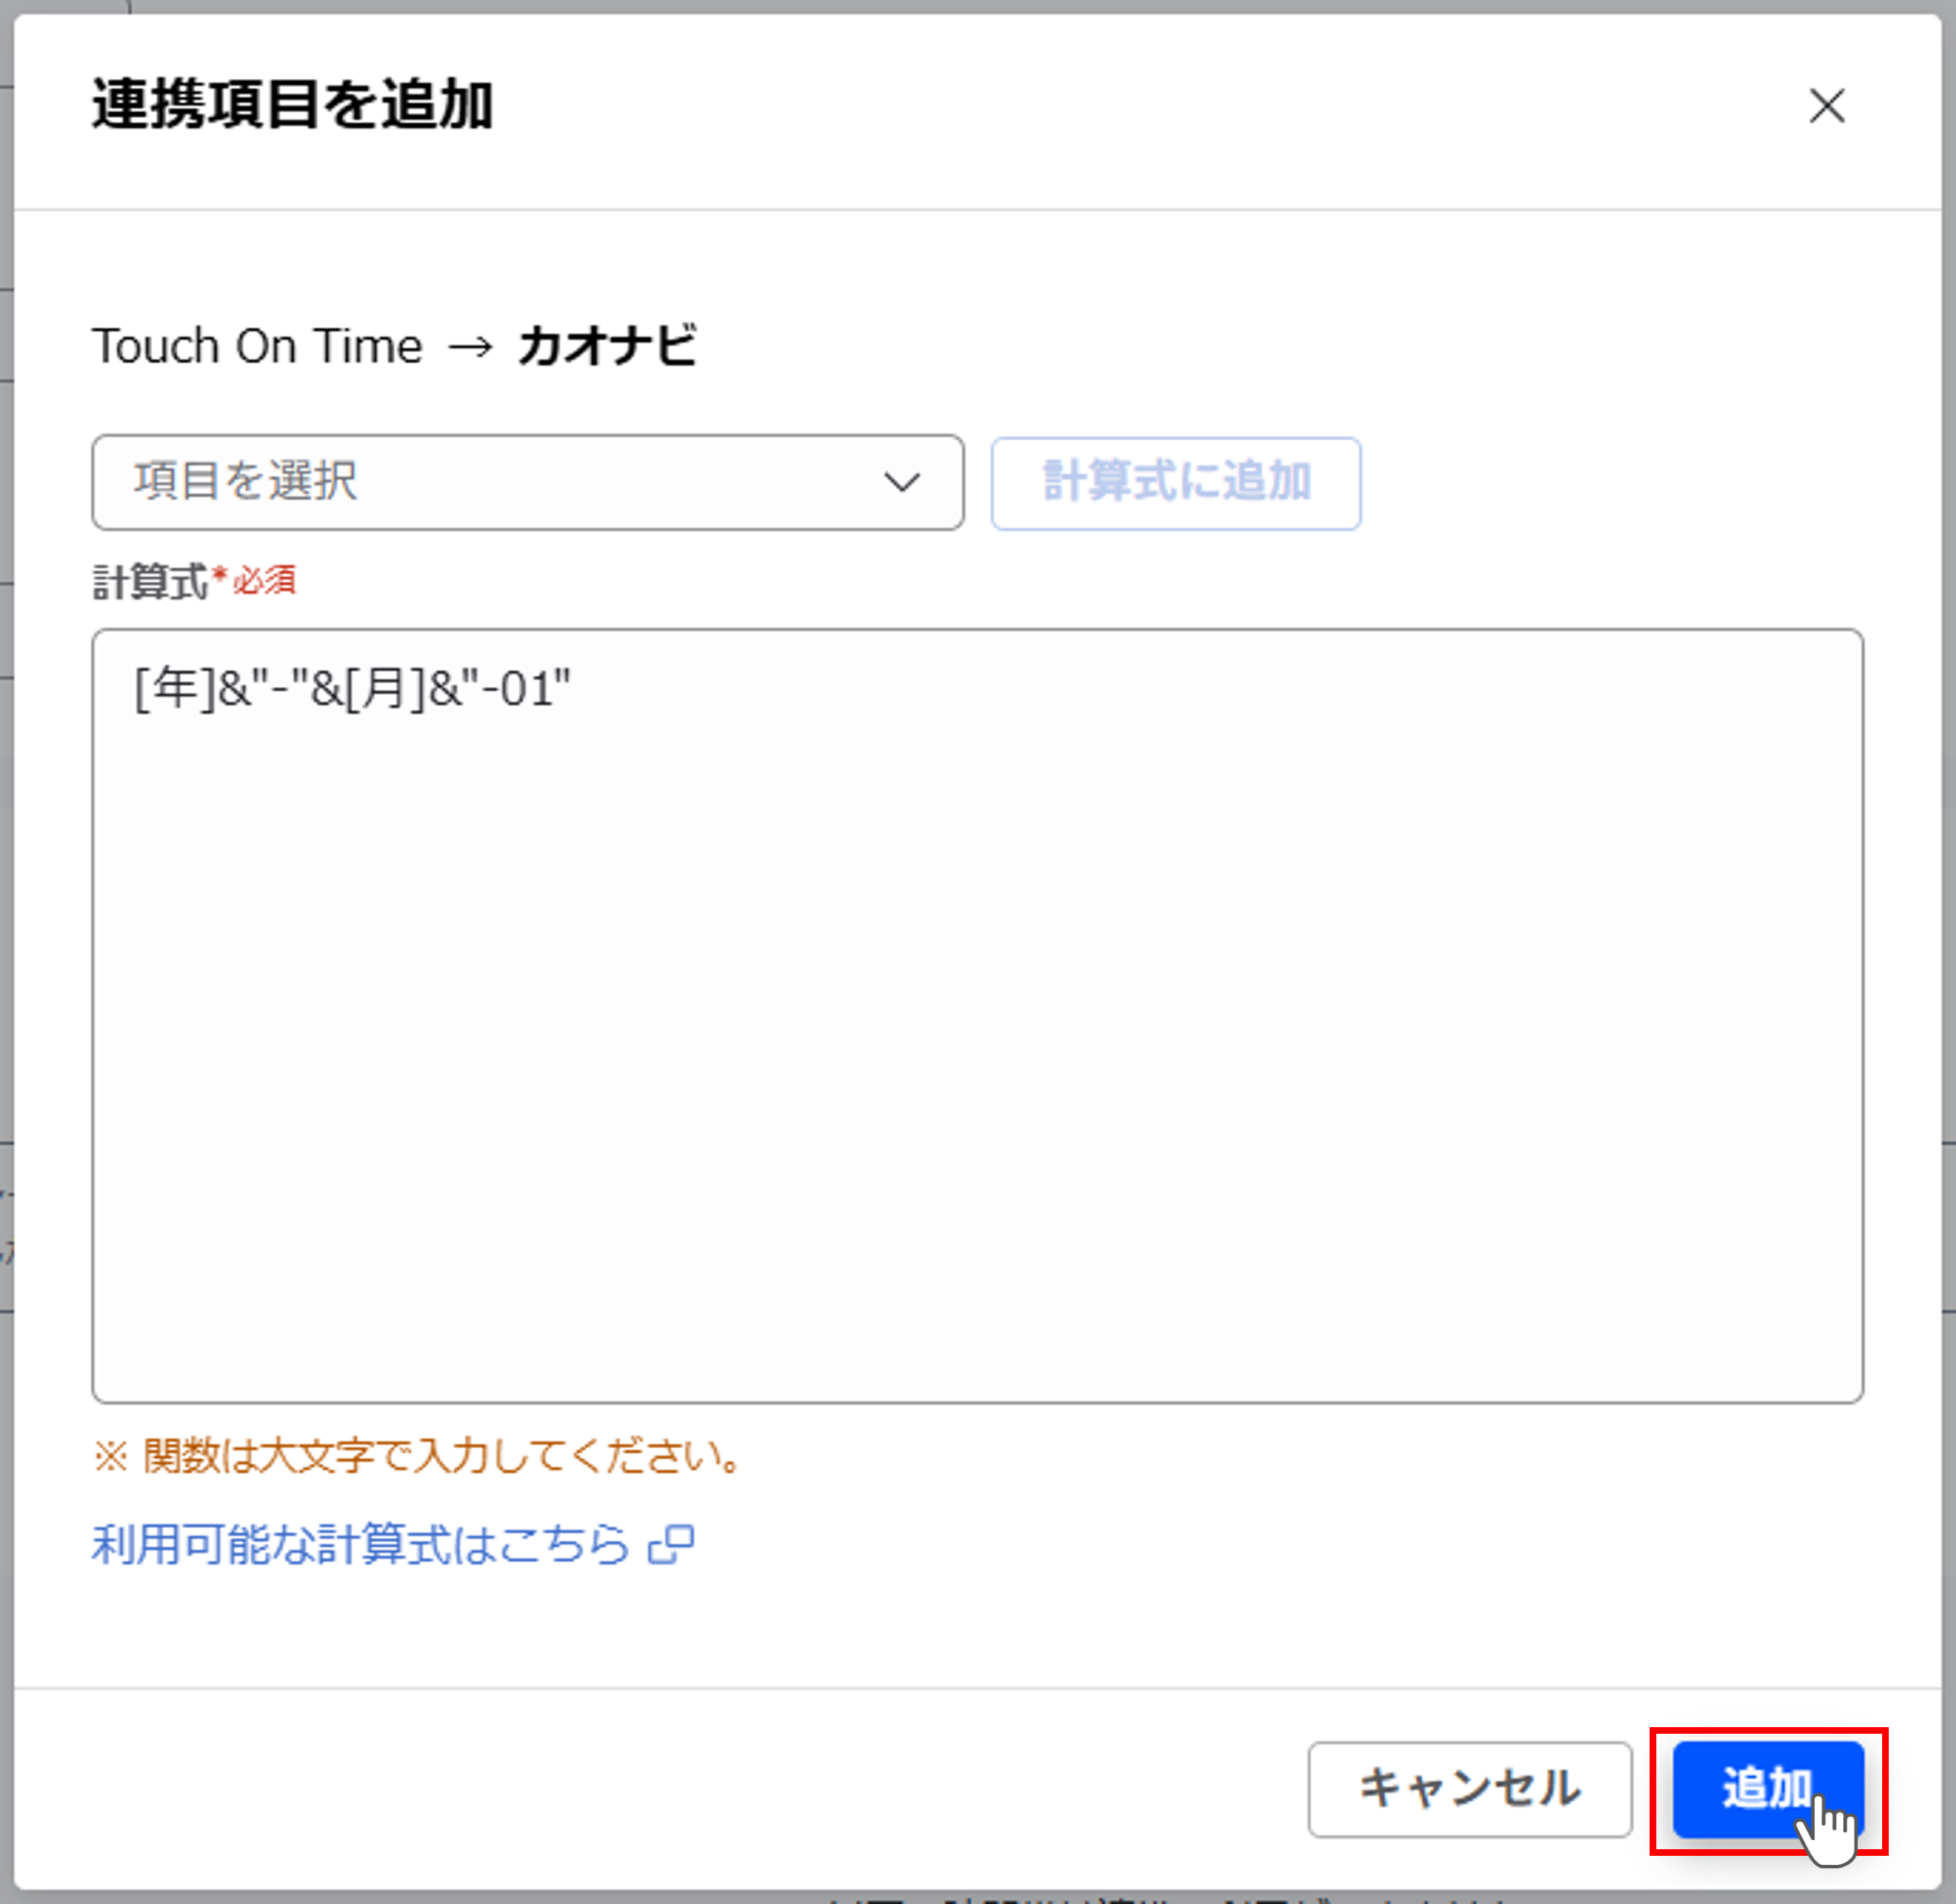Focus the 計算式 formula text area
Viewport: 1956px width, 1904px height.
coord(977,1015)
